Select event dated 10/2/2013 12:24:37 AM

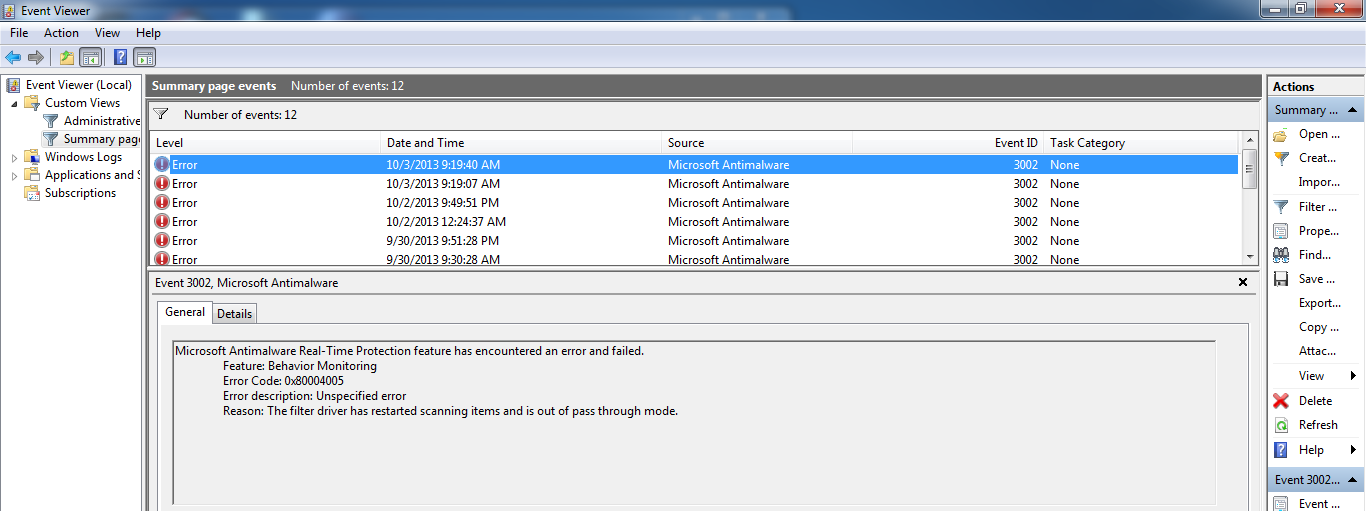point(694,221)
